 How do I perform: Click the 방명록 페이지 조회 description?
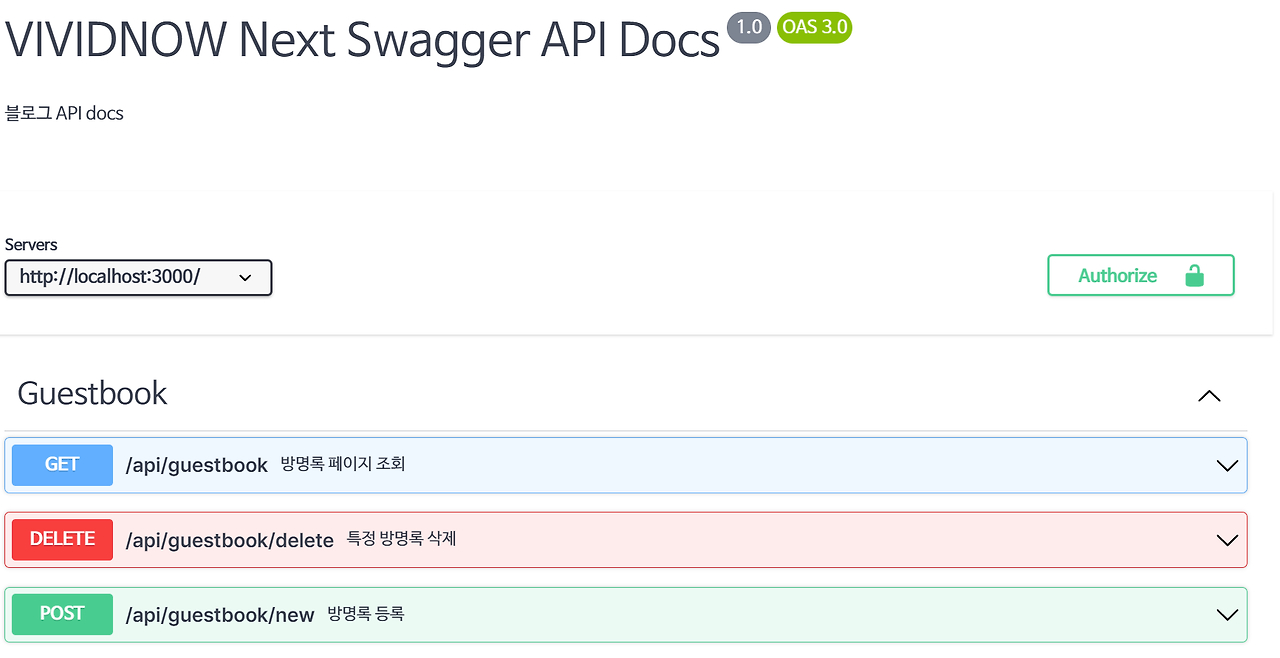[343, 464]
